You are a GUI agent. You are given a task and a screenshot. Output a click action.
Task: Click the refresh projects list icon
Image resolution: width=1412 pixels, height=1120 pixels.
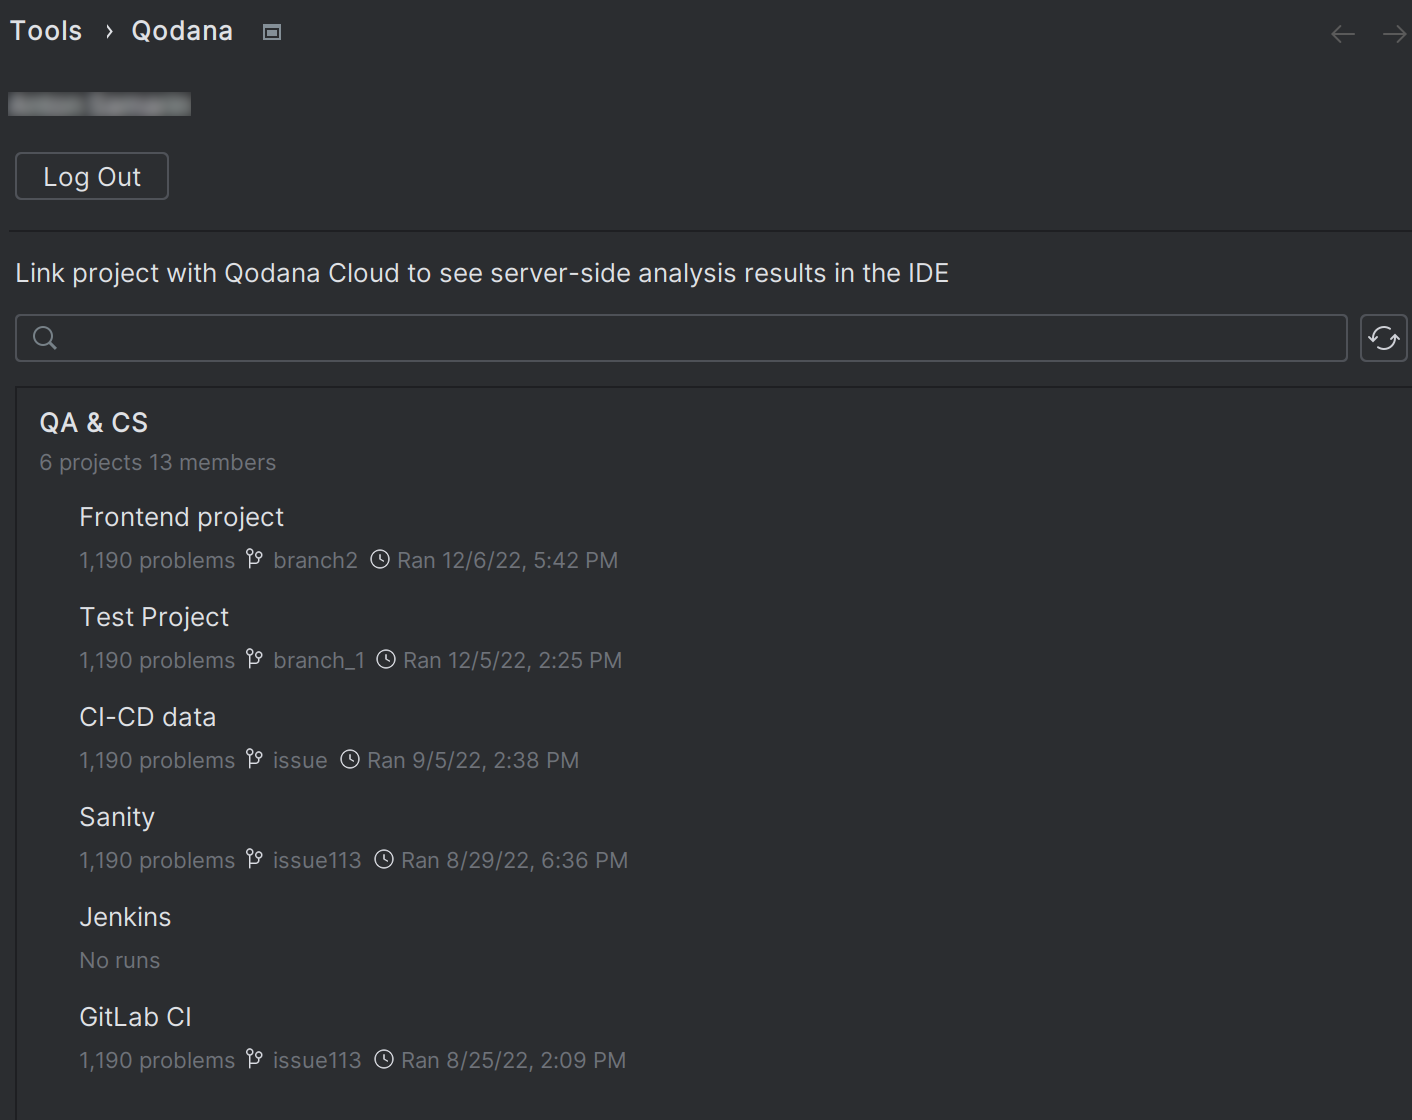click(x=1383, y=338)
